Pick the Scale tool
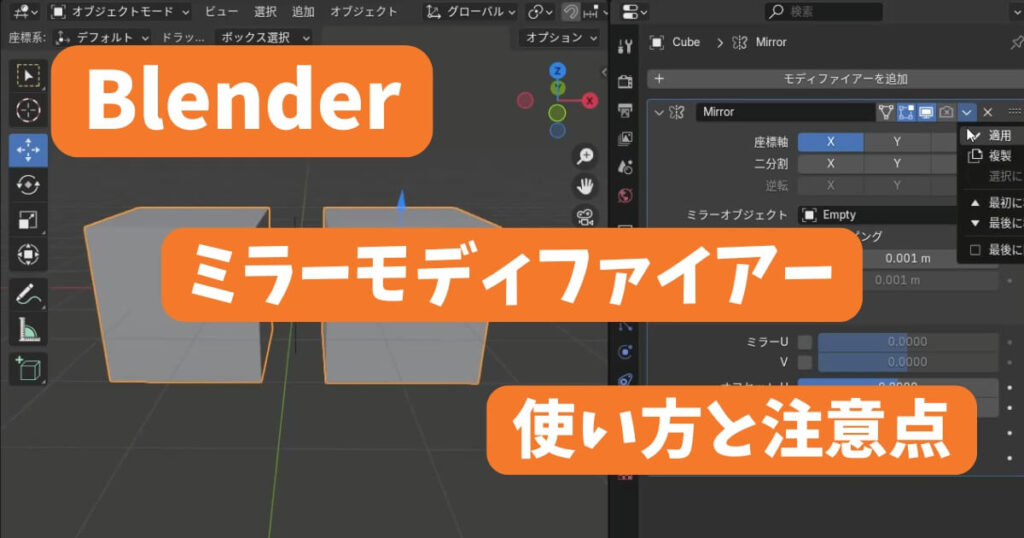This screenshot has width=1024, height=538. 28,220
